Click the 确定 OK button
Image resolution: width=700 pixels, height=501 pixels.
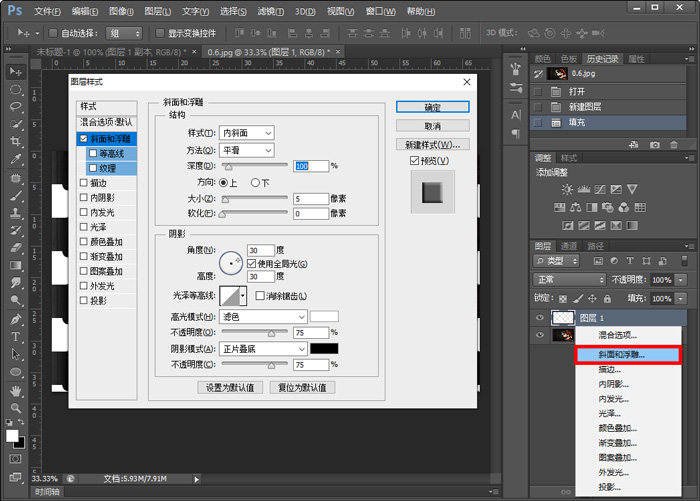tap(433, 107)
